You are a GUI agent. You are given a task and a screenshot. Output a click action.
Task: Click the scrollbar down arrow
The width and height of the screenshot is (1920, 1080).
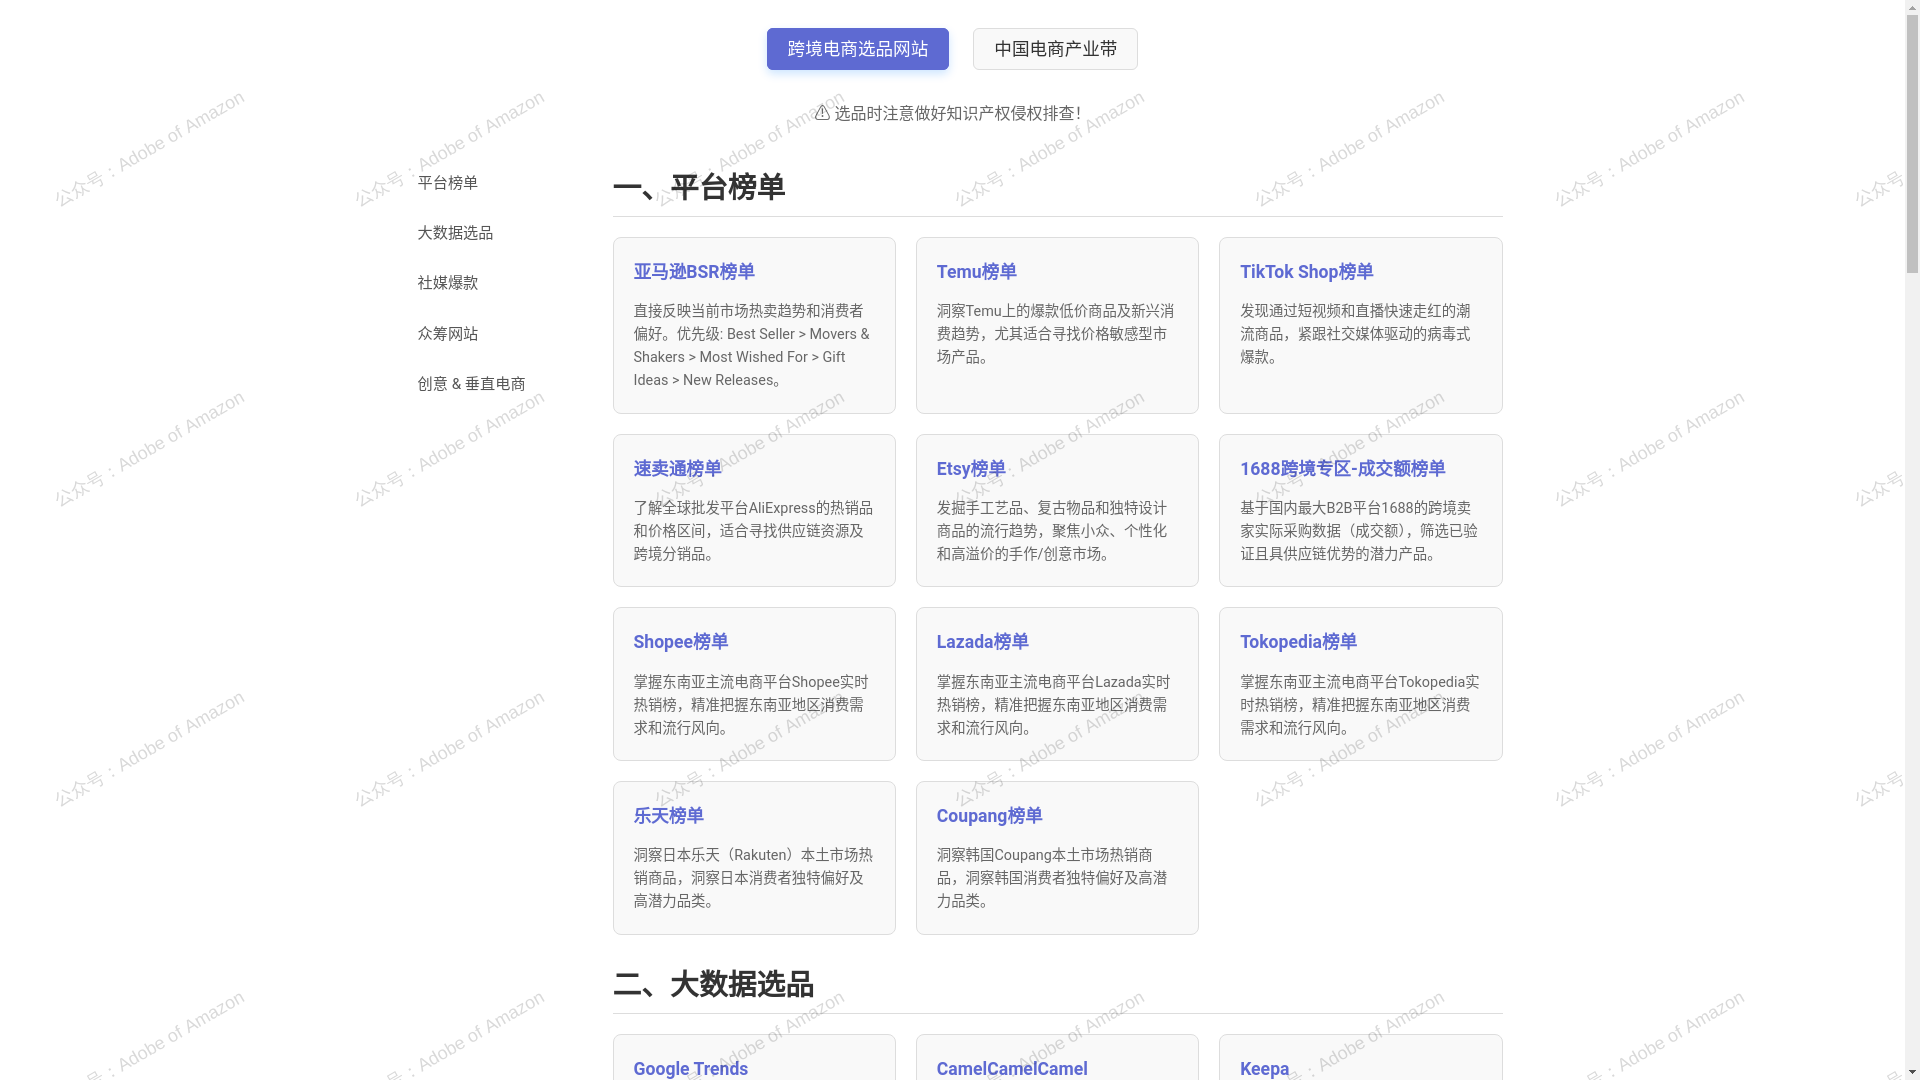click(x=1912, y=1072)
